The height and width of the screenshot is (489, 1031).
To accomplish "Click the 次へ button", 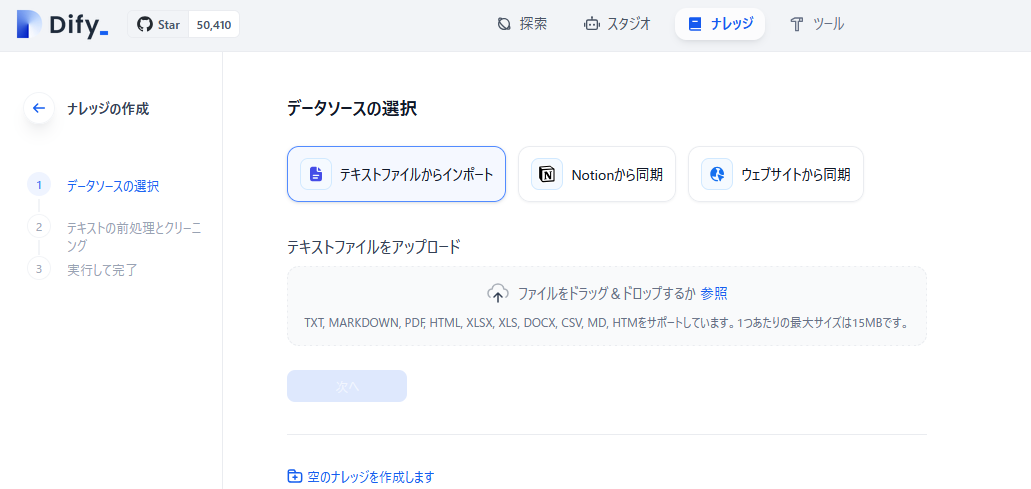I will (x=347, y=386).
